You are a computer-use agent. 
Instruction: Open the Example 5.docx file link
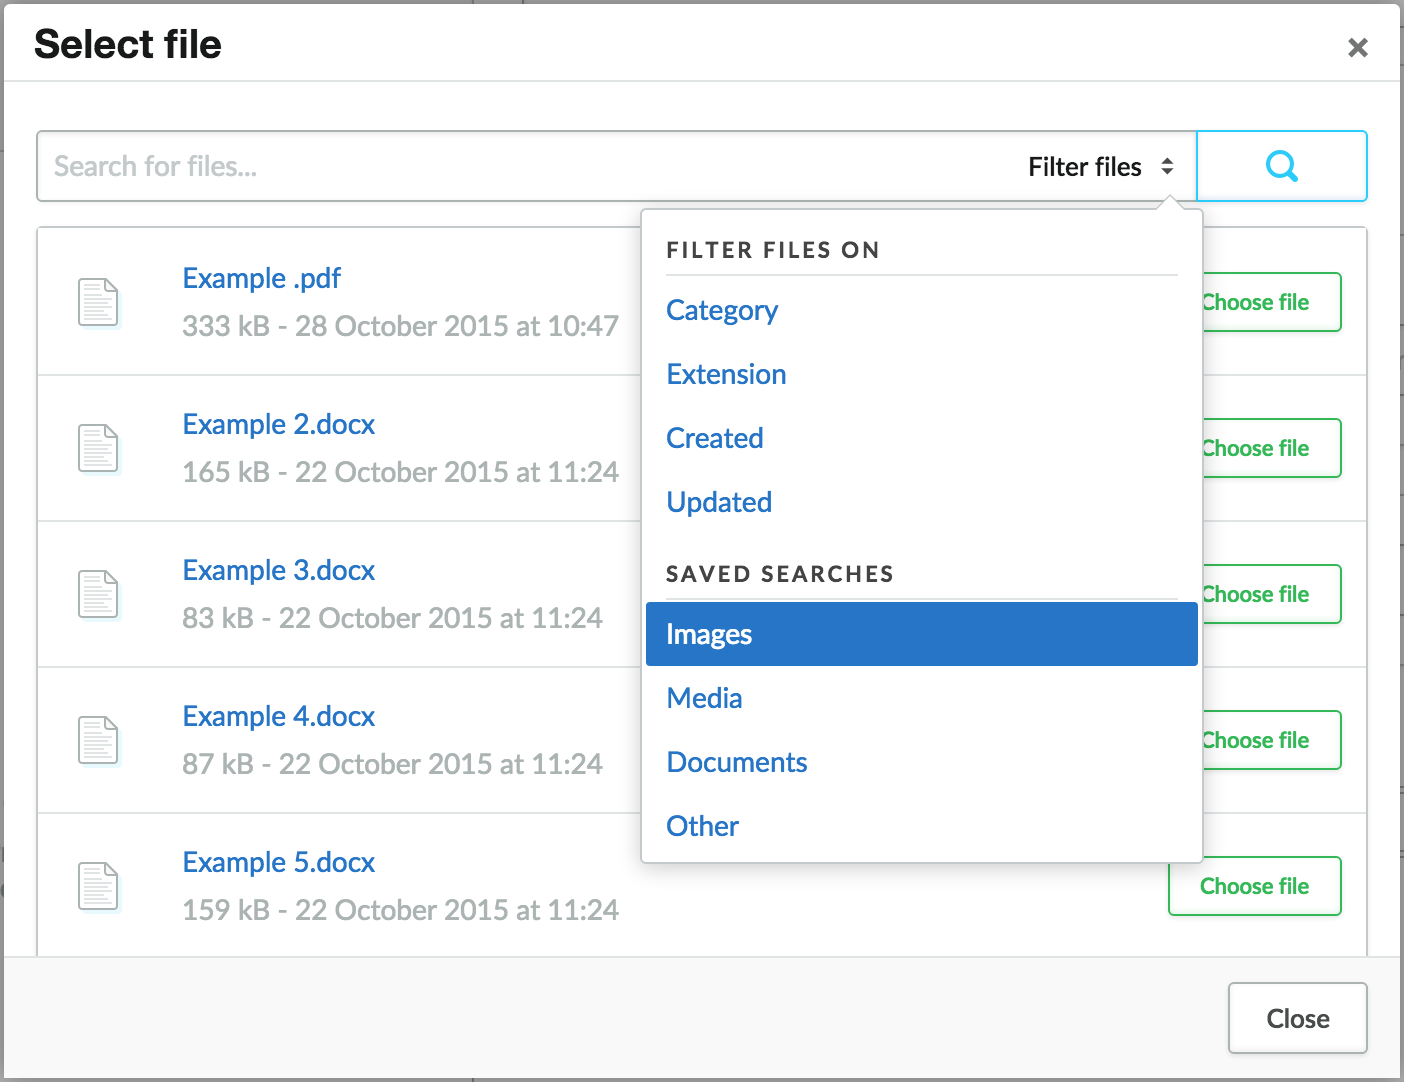278,862
